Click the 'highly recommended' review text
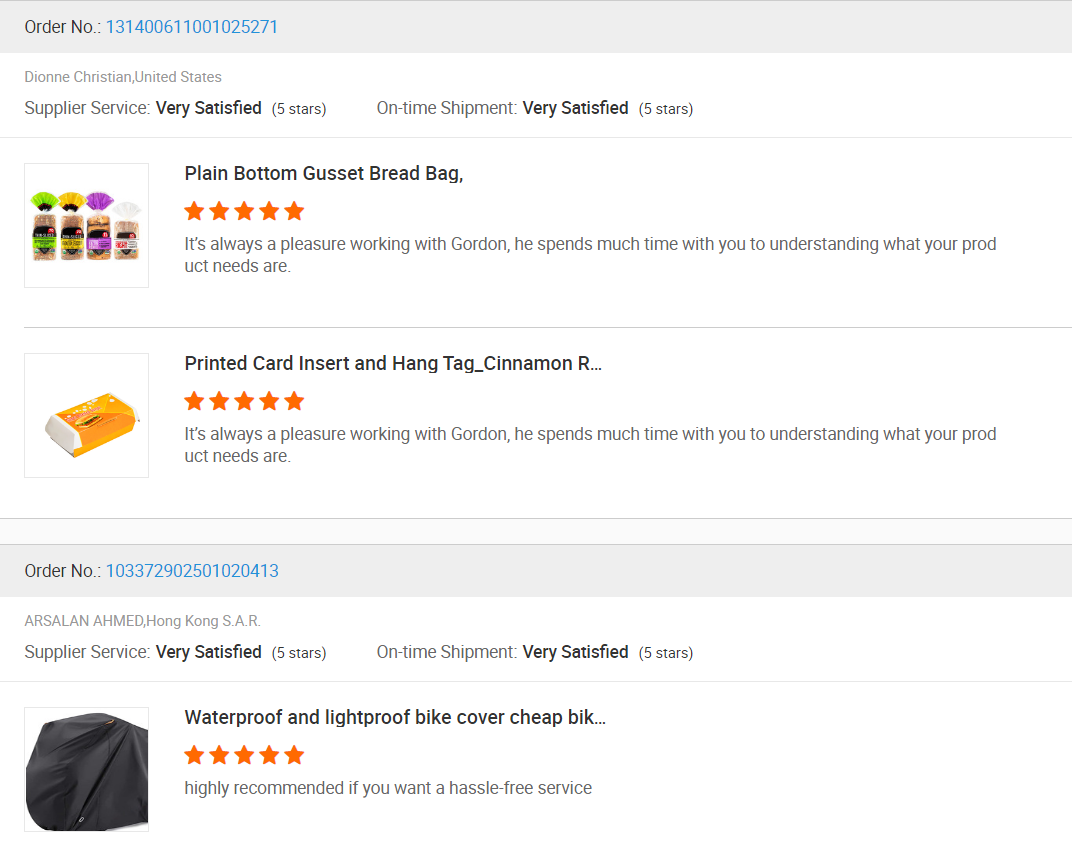This screenshot has width=1072, height=846. tap(388, 788)
